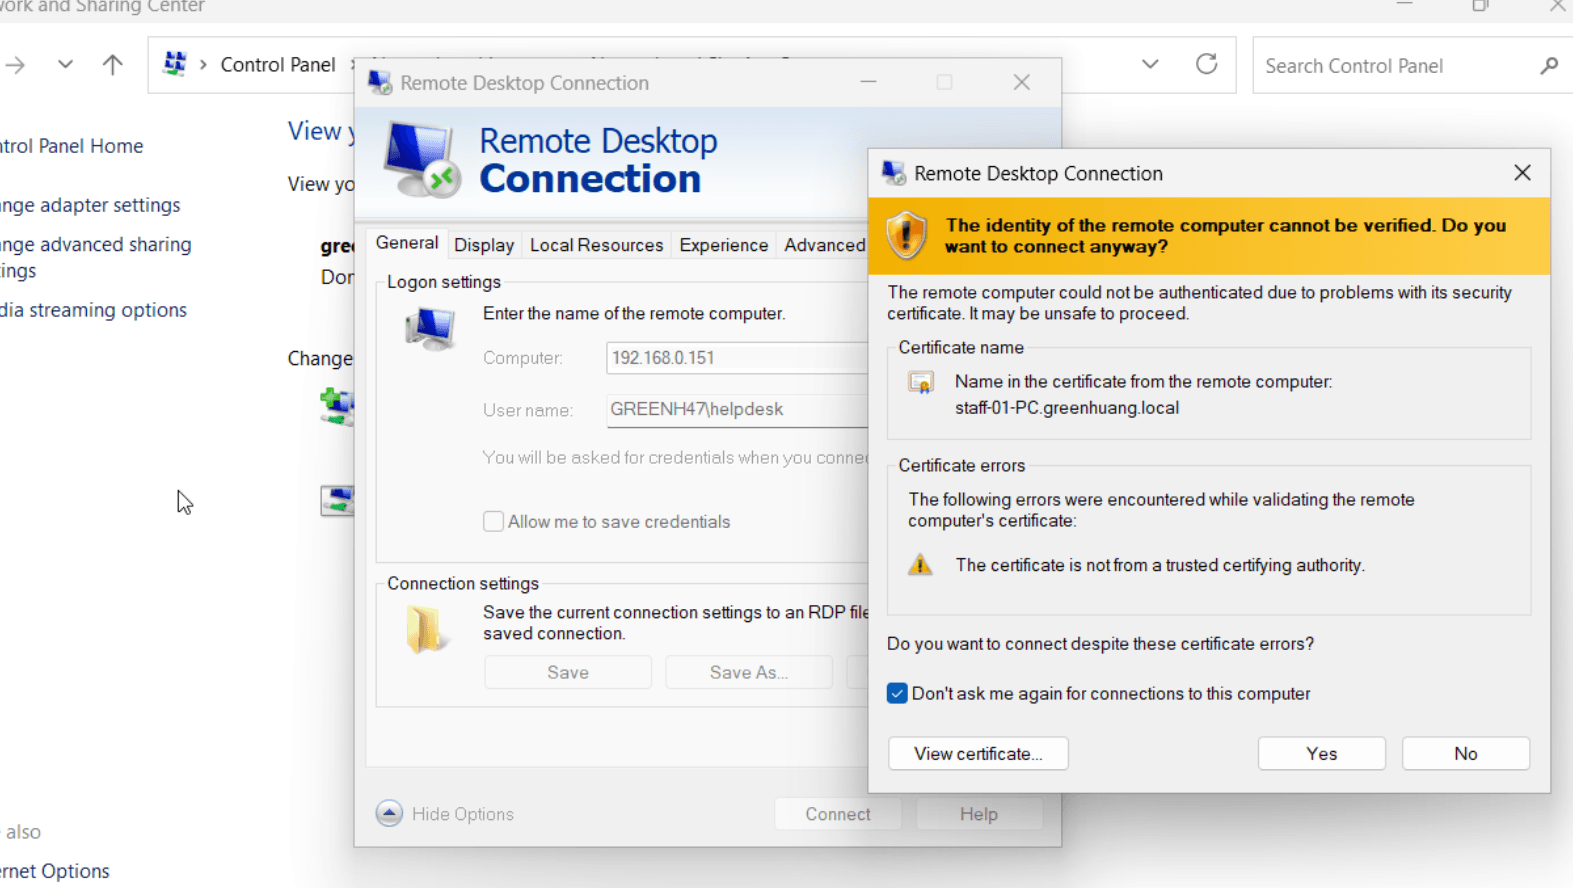This screenshot has height=888, width=1573.
Task: Click the Remote Desktop icon in main window title
Action: pyautogui.click(x=380, y=82)
